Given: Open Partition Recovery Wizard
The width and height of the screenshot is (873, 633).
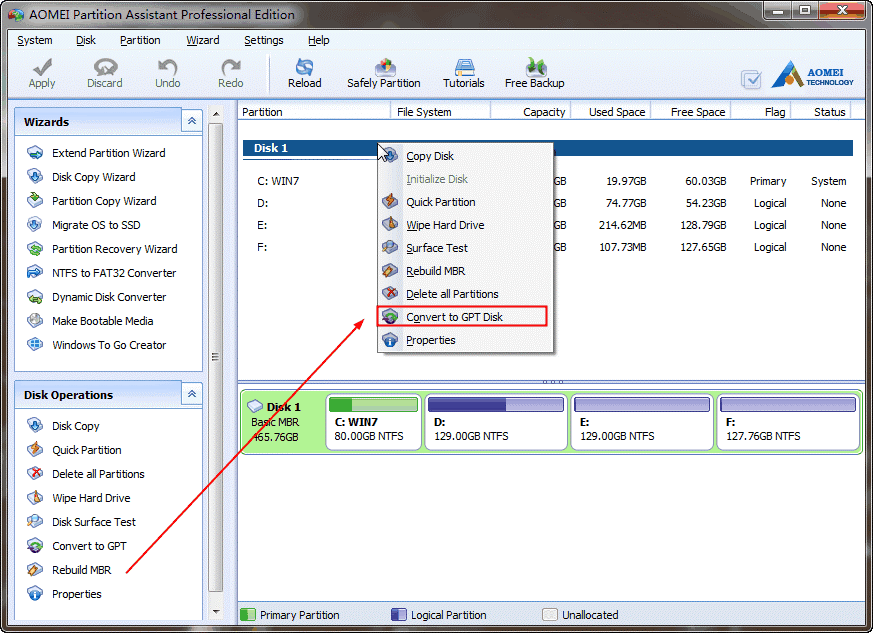Looking at the screenshot, I should coord(102,249).
